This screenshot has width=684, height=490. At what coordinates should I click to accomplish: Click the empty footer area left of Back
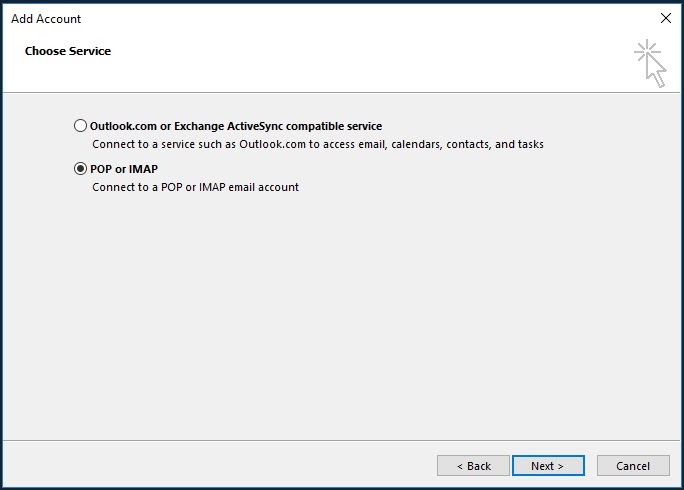(x=220, y=466)
